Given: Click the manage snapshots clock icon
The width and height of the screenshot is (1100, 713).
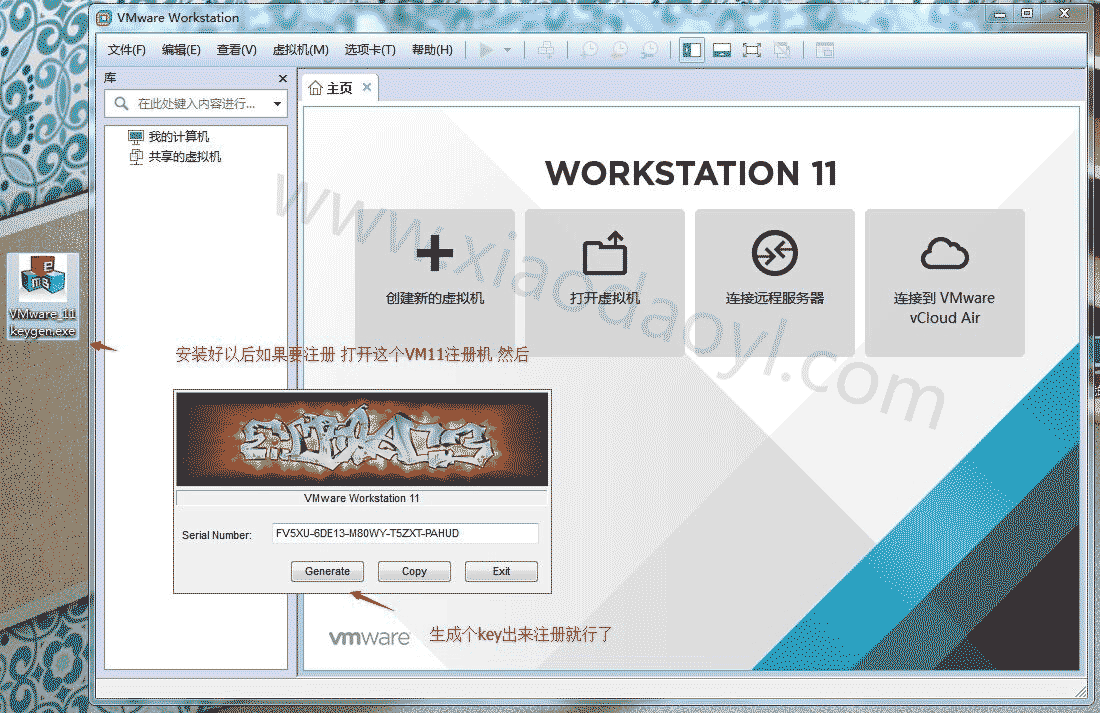Looking at the screenshot, I should (650, 50).
